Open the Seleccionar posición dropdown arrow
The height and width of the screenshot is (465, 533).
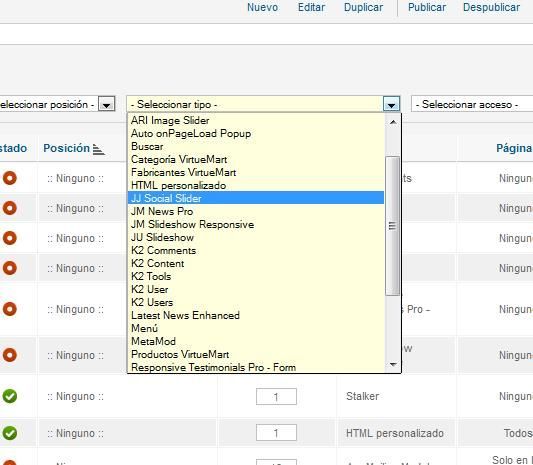click(x=106, y=104)
